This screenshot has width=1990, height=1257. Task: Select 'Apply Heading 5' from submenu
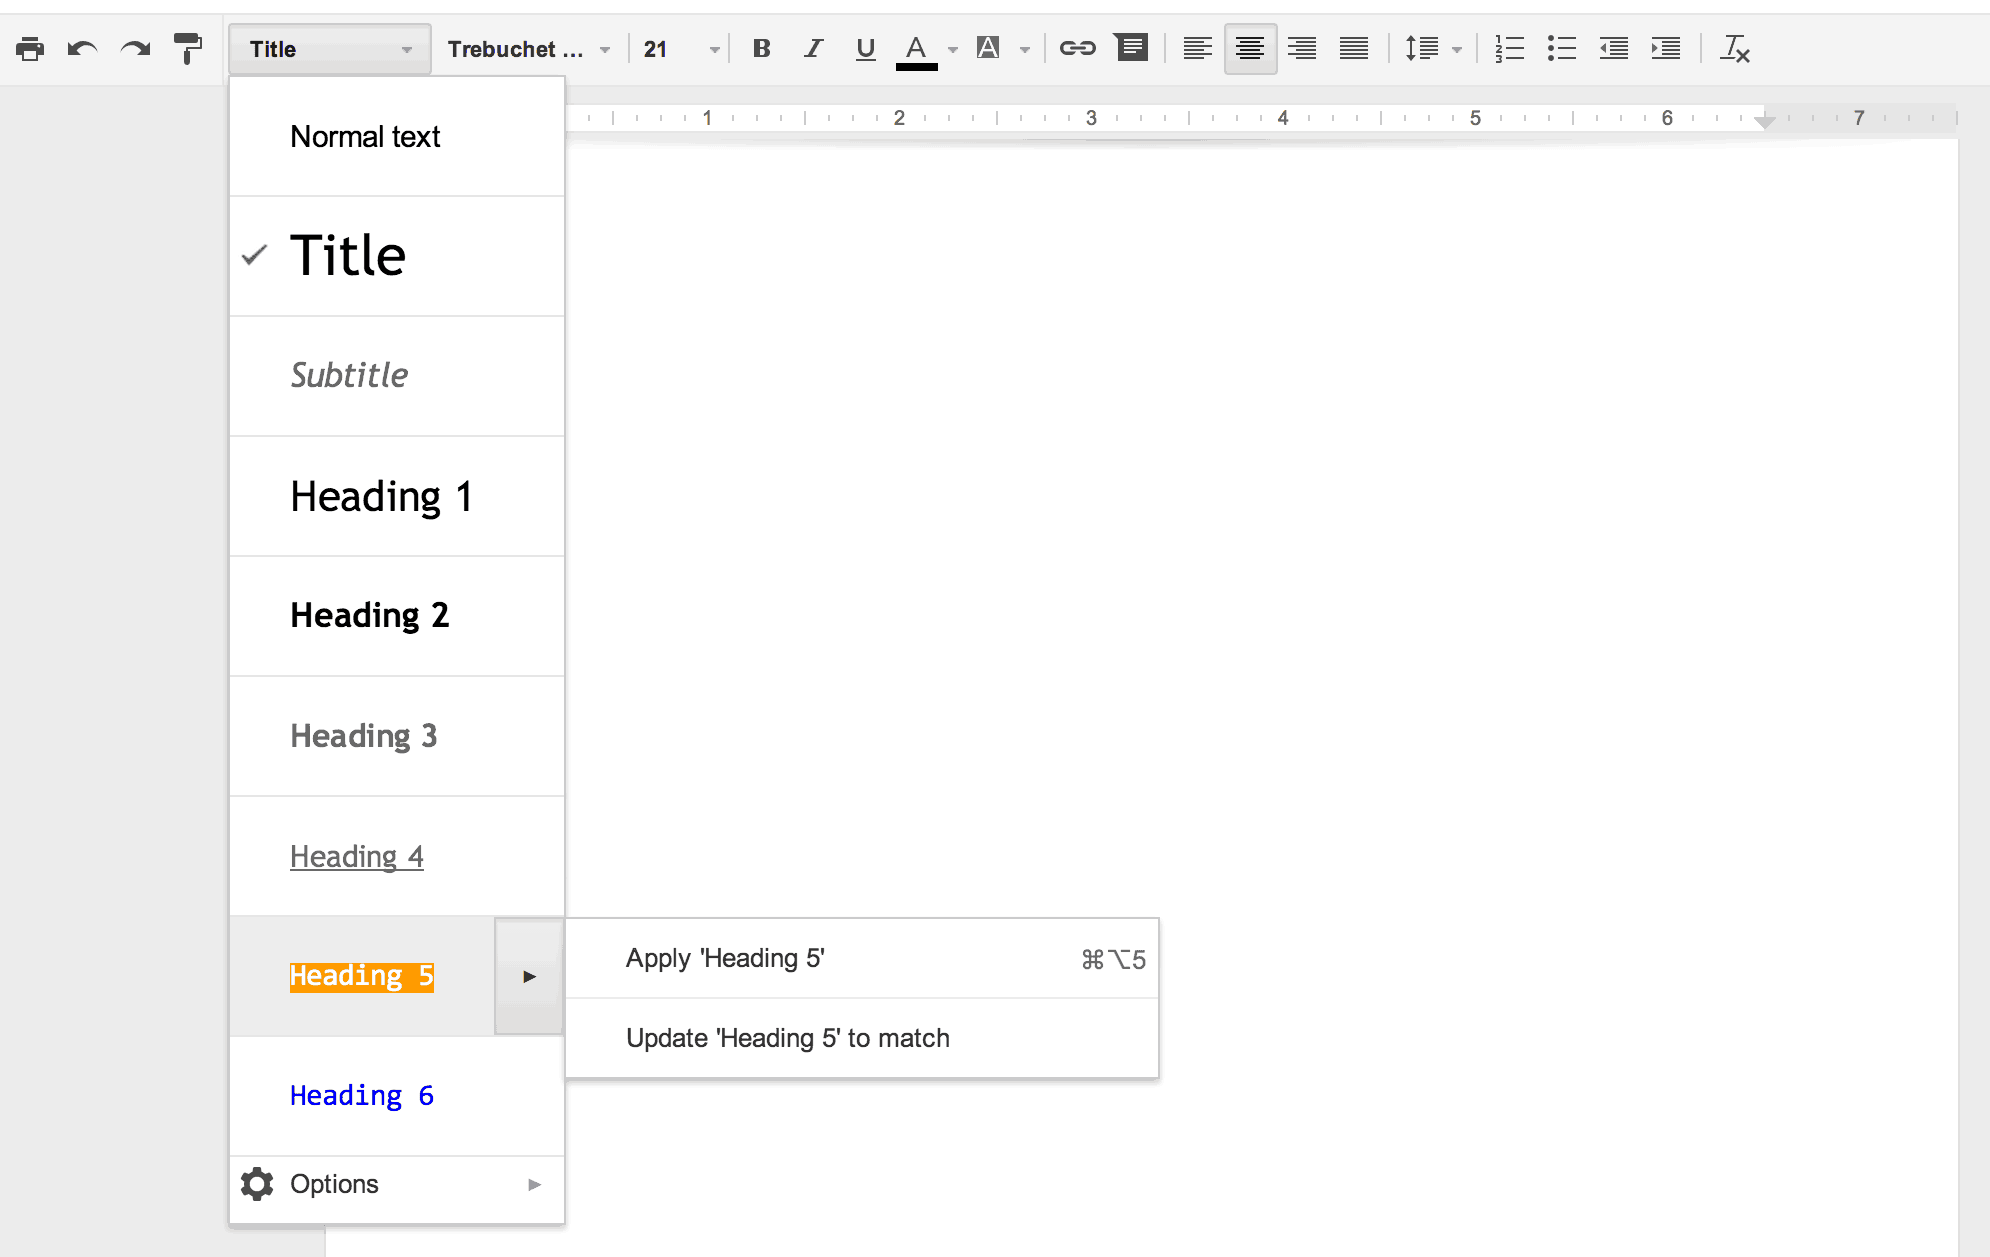click(x=724, y=957)
